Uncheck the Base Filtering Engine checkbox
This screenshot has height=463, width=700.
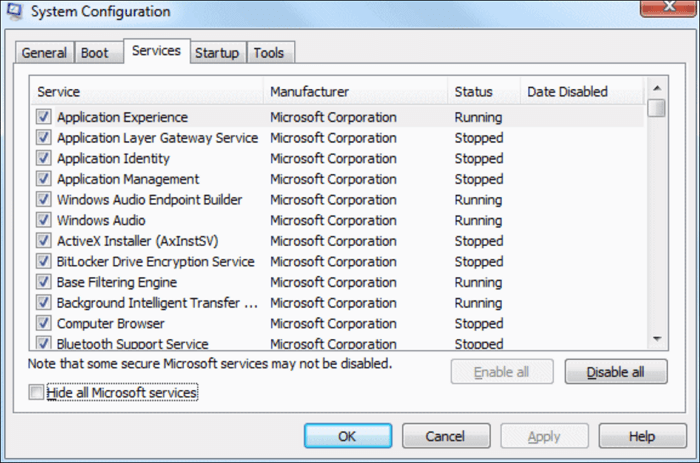44,282
